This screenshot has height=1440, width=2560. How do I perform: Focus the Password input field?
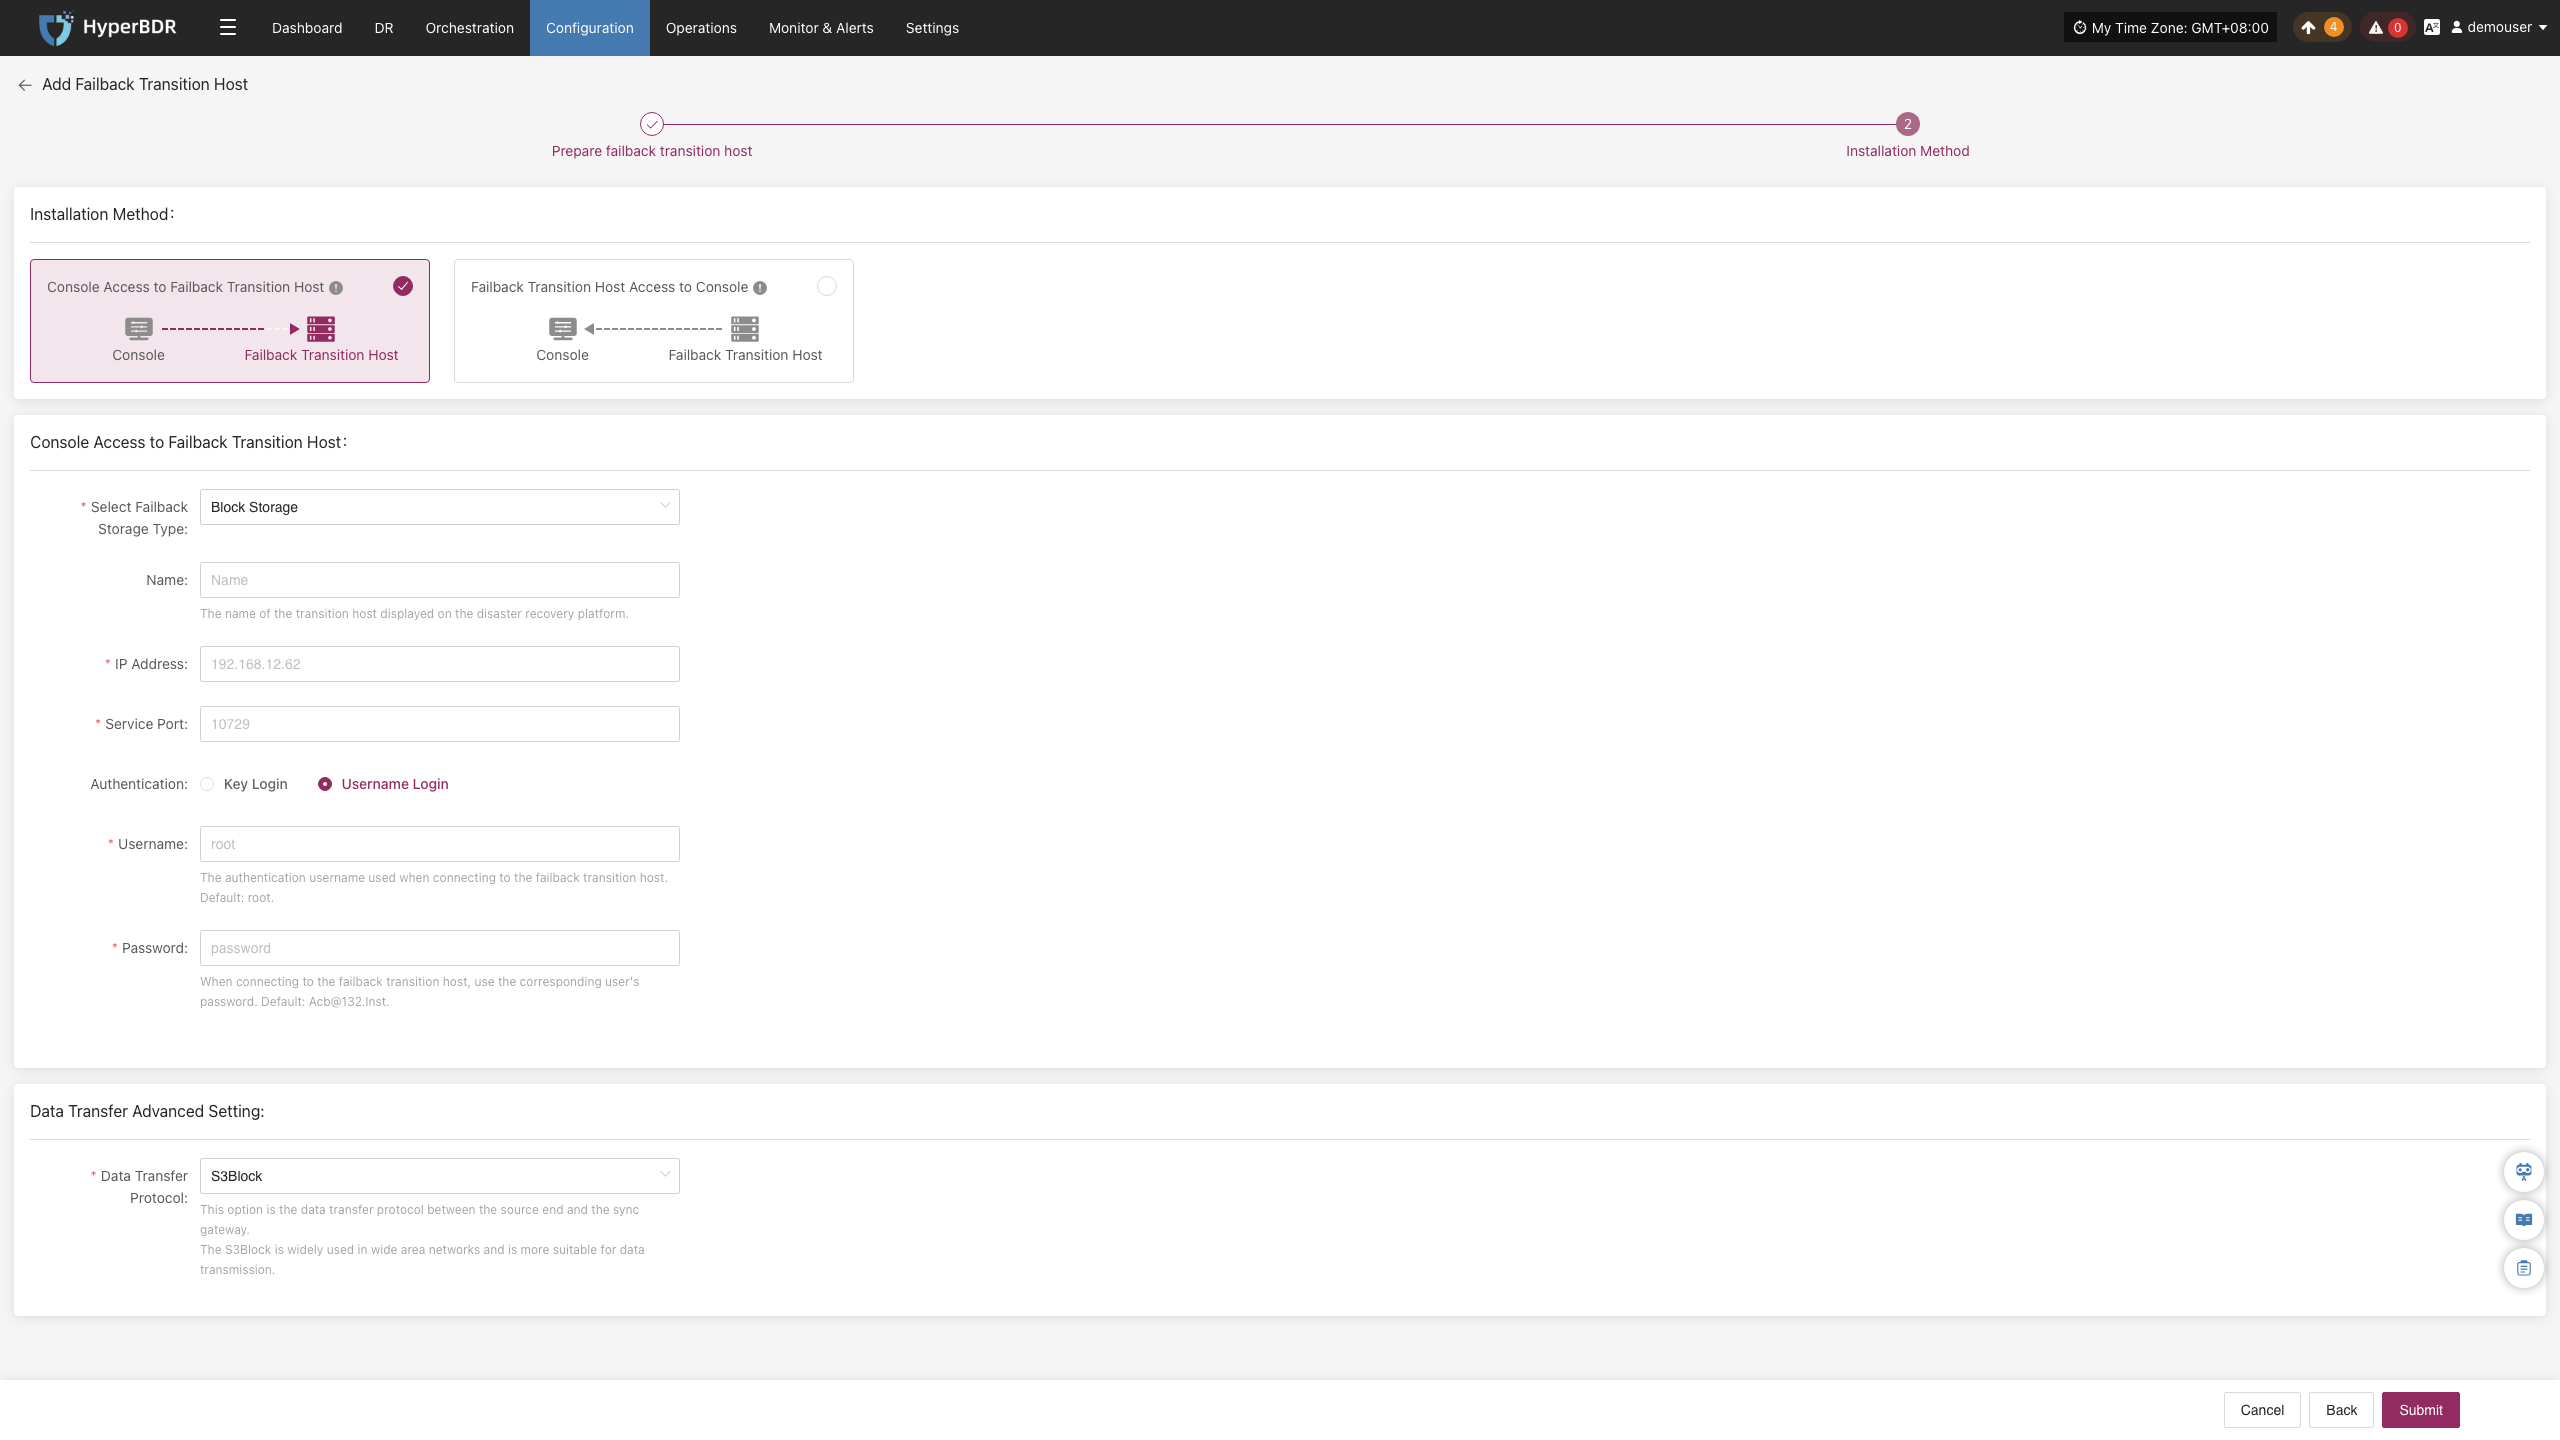pos(440,948)
